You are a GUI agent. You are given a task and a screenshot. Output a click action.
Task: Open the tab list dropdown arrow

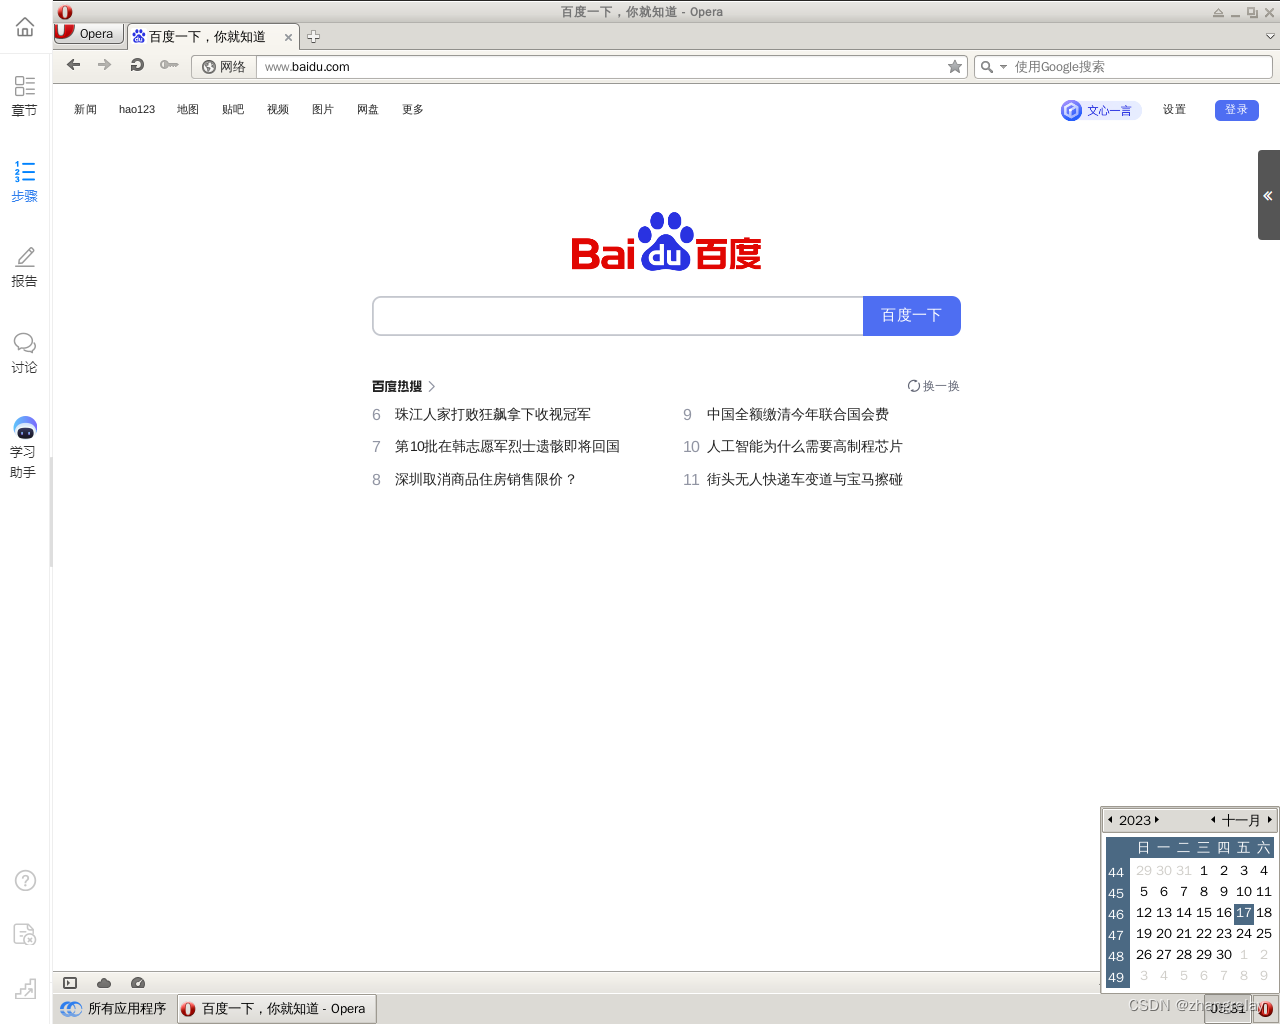[x=1270, y=36]
